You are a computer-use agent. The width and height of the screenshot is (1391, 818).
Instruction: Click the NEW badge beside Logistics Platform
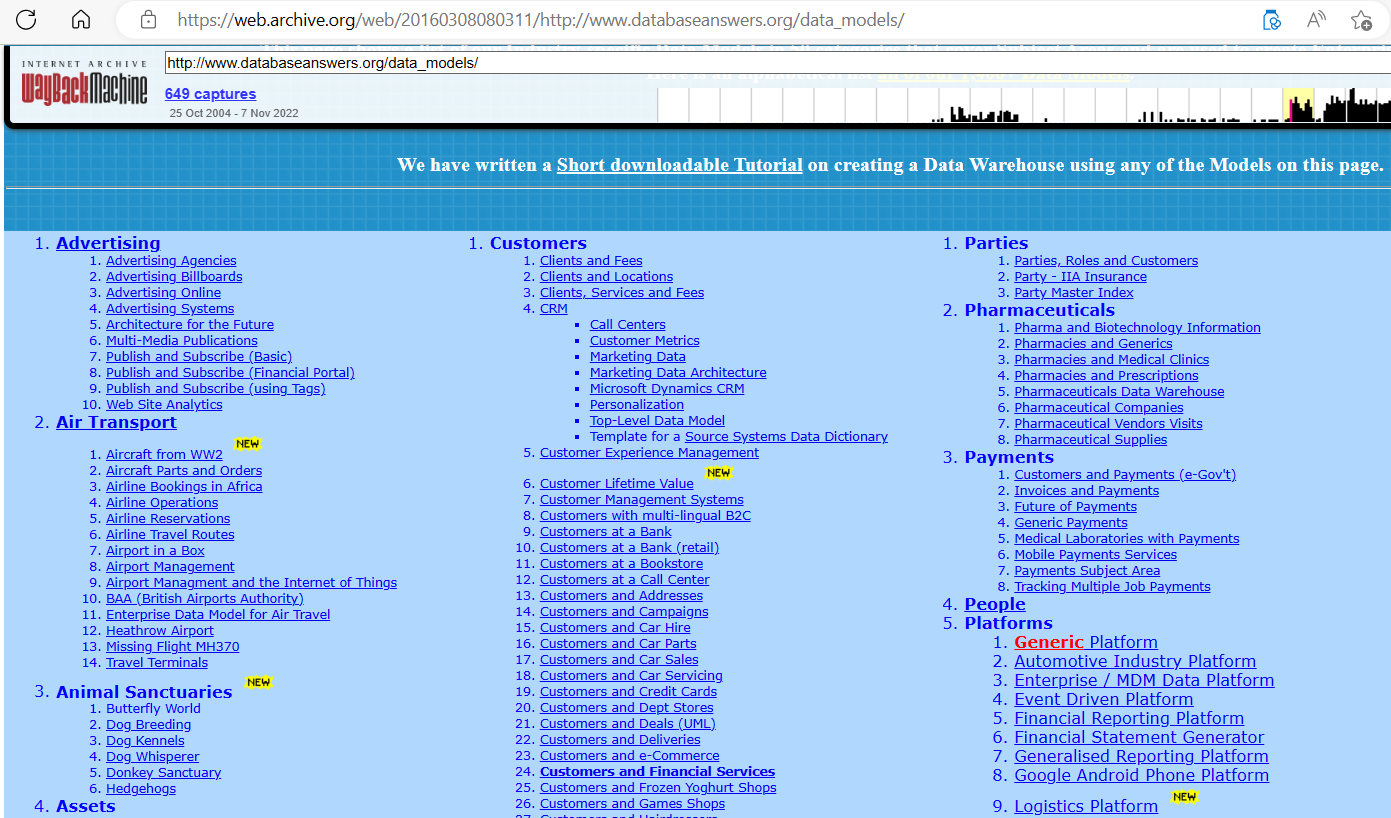pyautogui.click(x=1184, y=797)
